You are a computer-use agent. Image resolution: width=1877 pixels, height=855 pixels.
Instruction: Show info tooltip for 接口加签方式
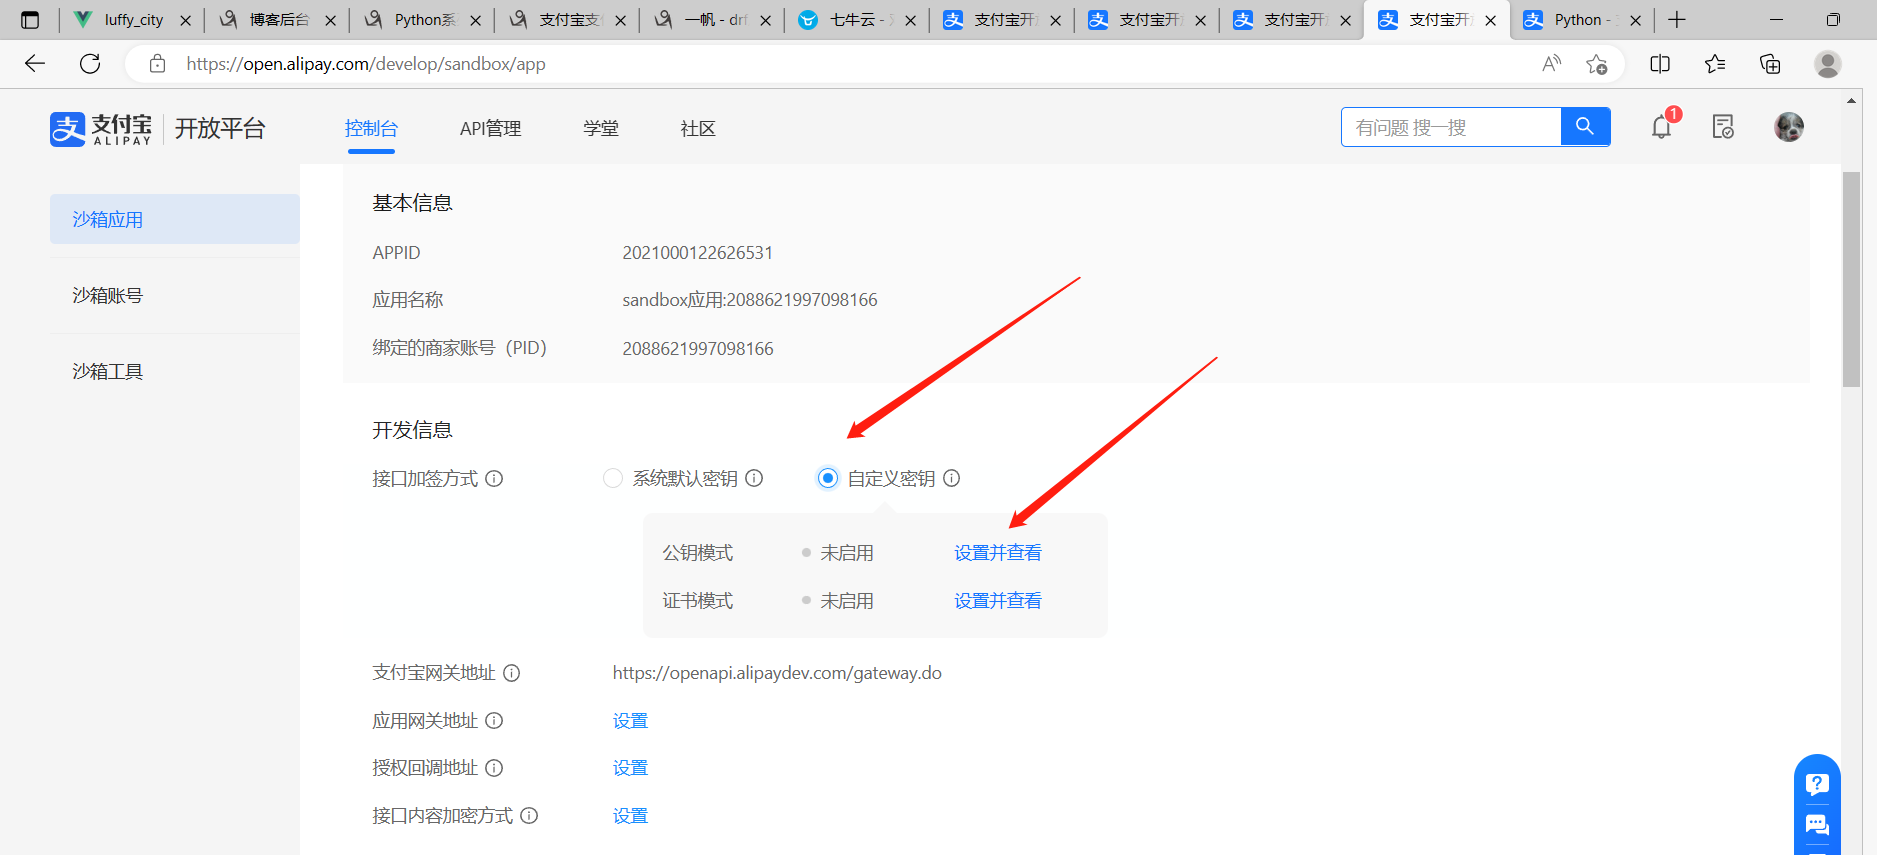tap(494, 479)
